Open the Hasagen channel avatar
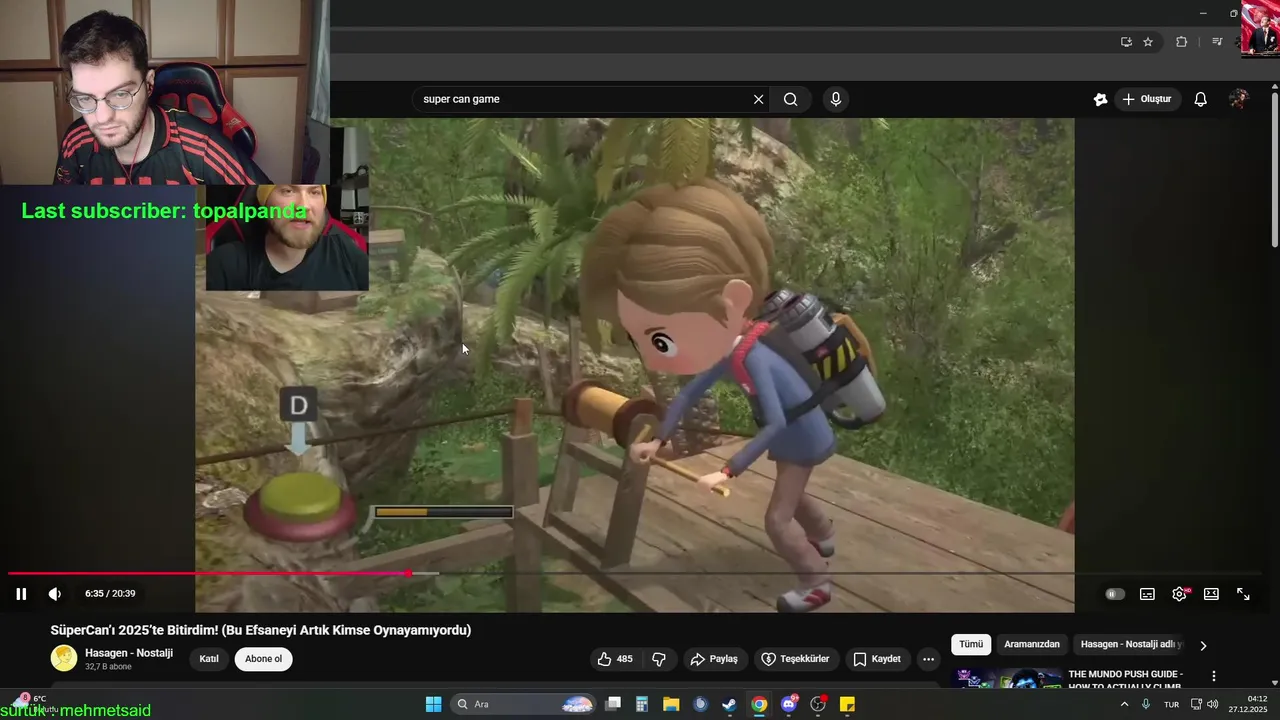This screenshot has height=720, width=1280. (64, 658)
